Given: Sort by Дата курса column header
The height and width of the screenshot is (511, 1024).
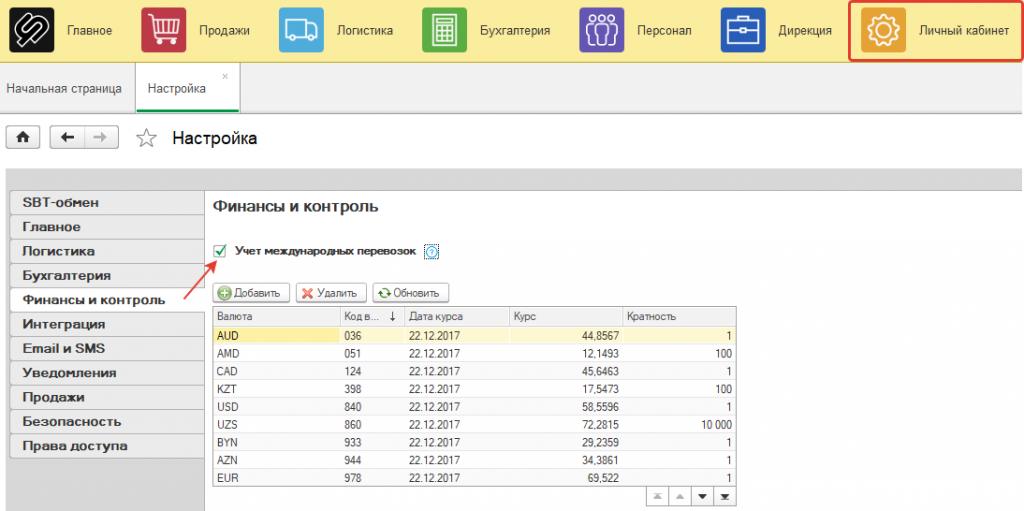Looking at the screenshot, I should tap(456, 316).
